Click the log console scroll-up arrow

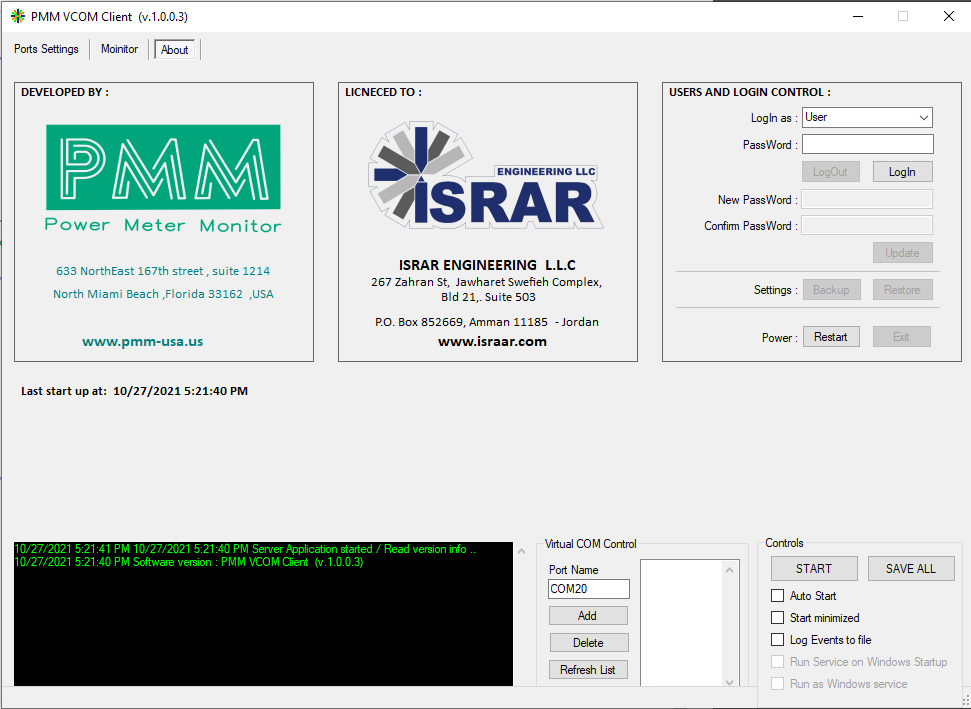[521, 551]
